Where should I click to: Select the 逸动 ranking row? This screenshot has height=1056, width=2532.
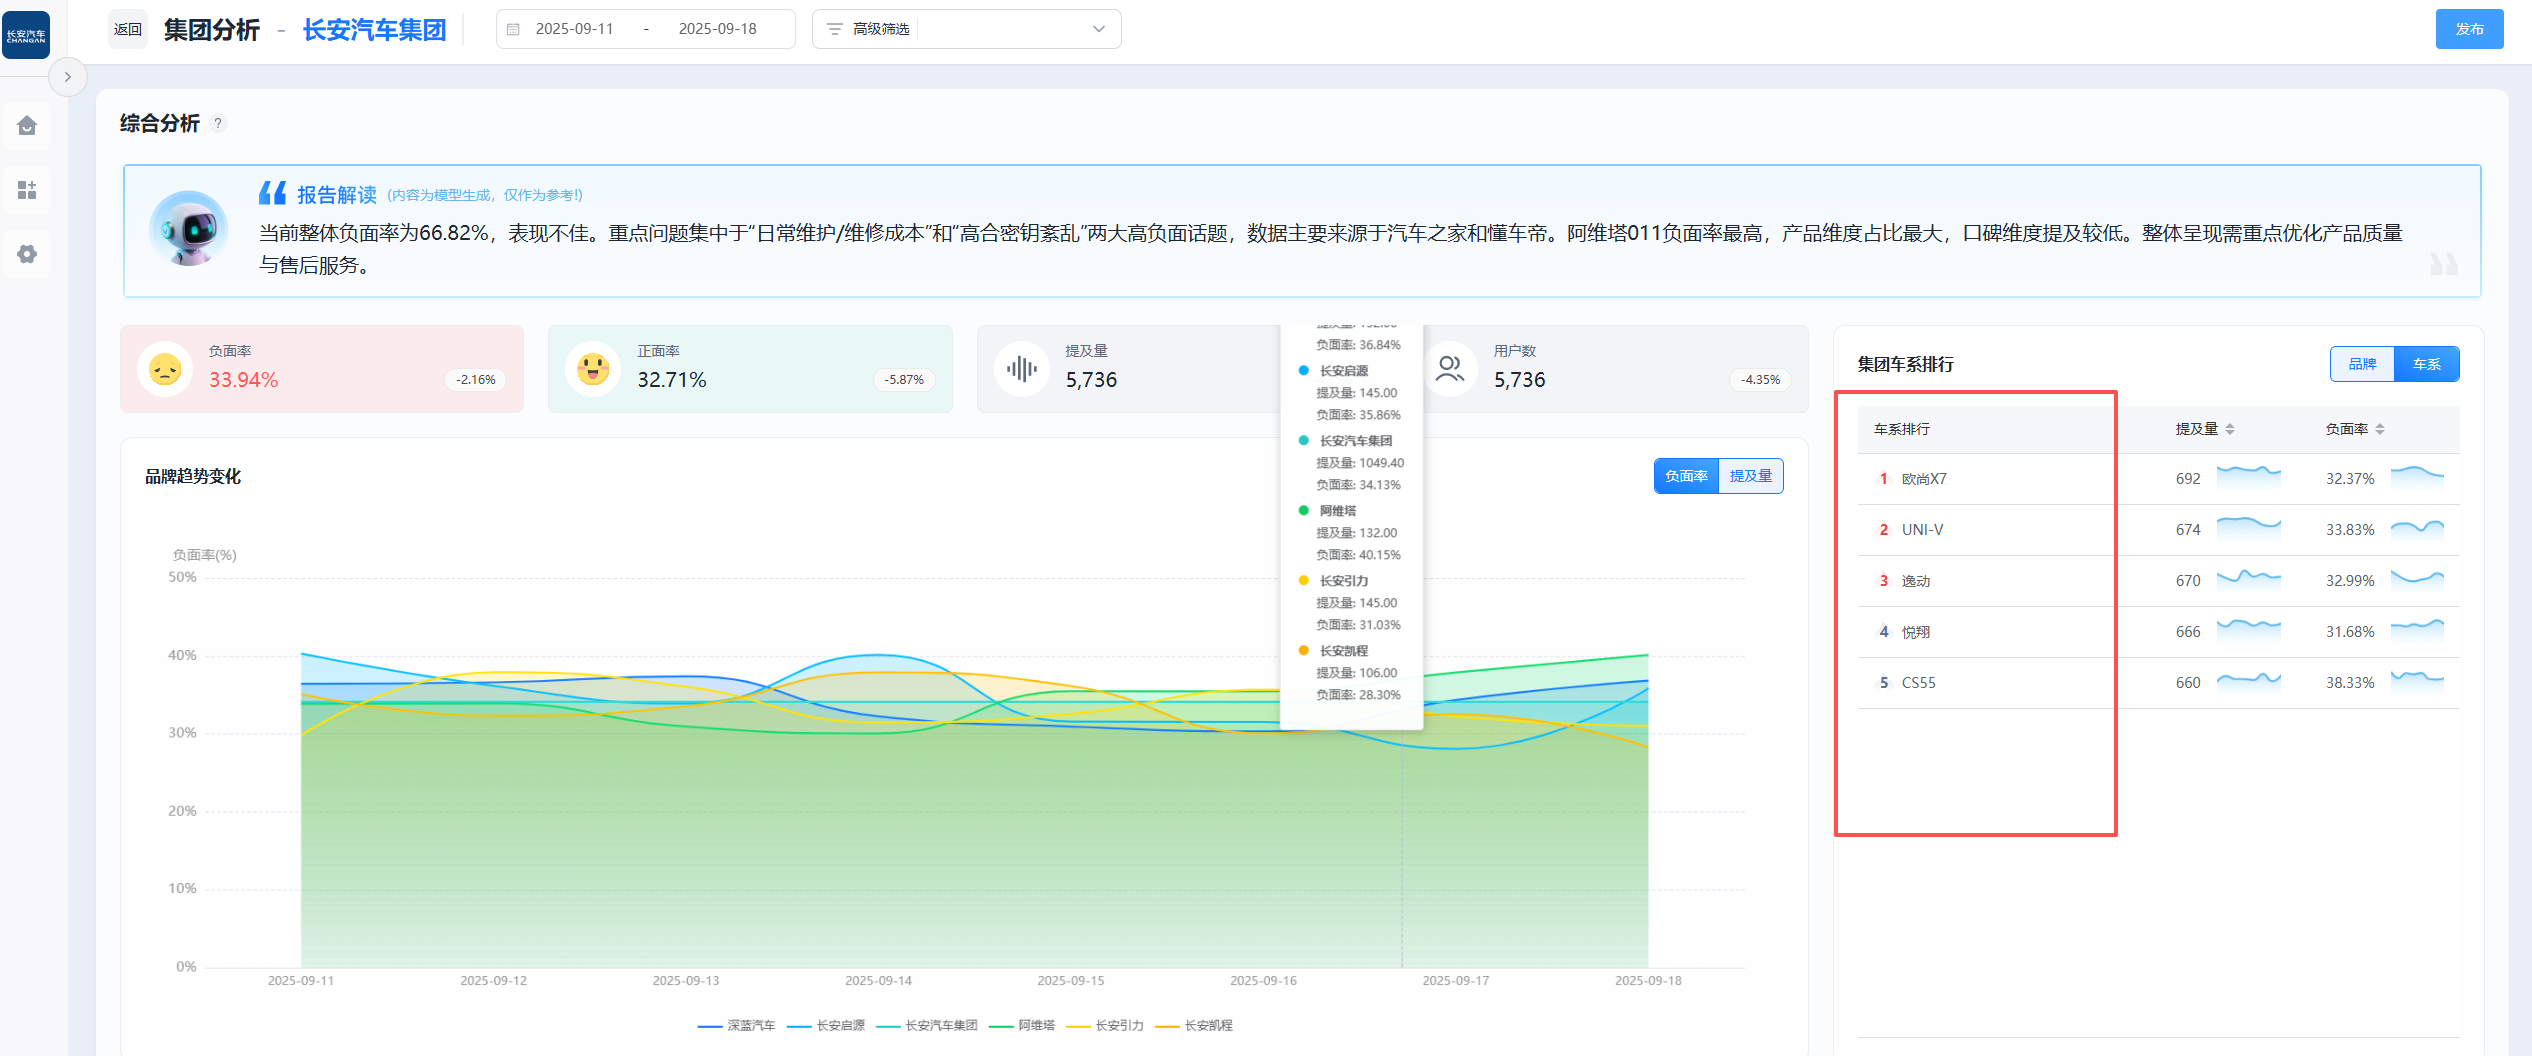[2158, 581]
